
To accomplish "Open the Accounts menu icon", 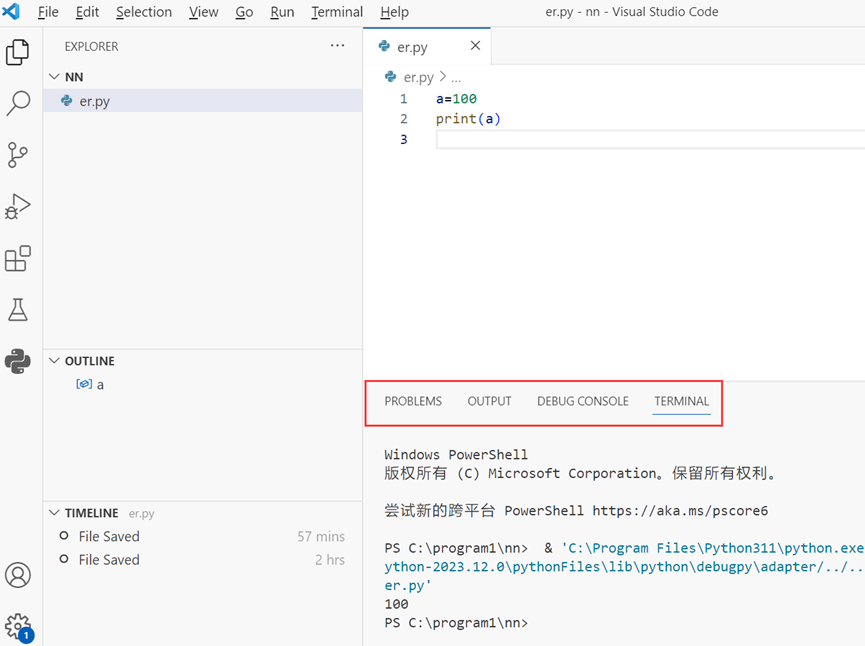I will pos(18,575).
